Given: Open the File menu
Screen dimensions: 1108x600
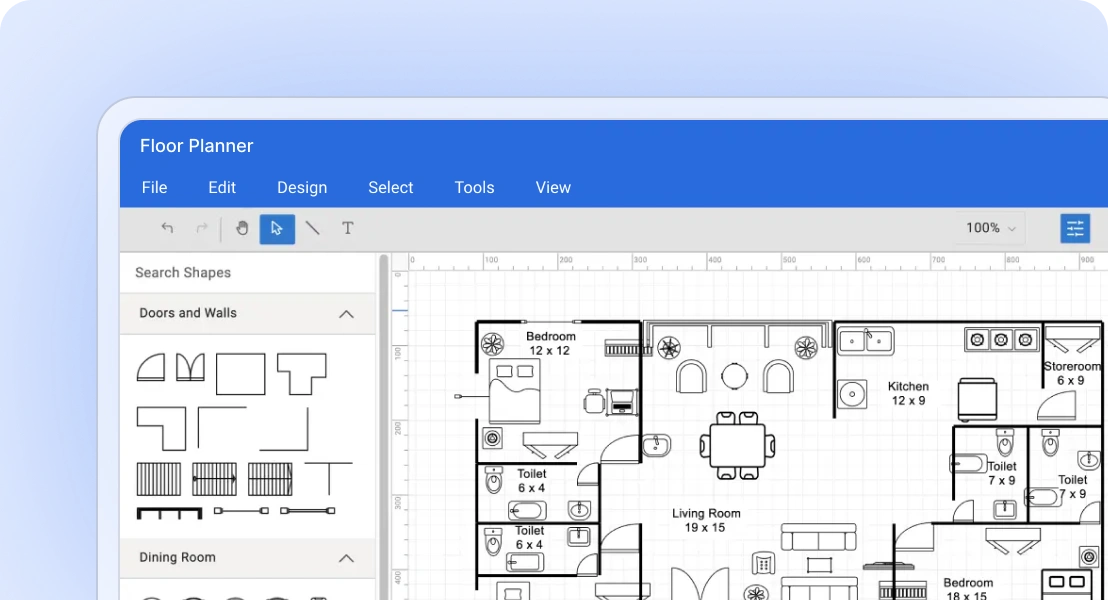Looking at the screenshot, I should coord(154,187).
